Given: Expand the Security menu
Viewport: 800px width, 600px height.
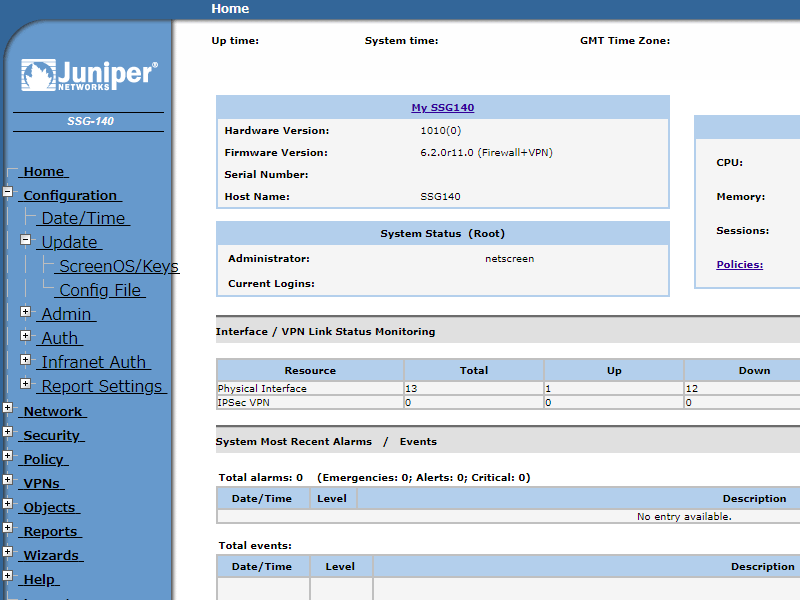Looking at the screenshot, I should point(8,432).
